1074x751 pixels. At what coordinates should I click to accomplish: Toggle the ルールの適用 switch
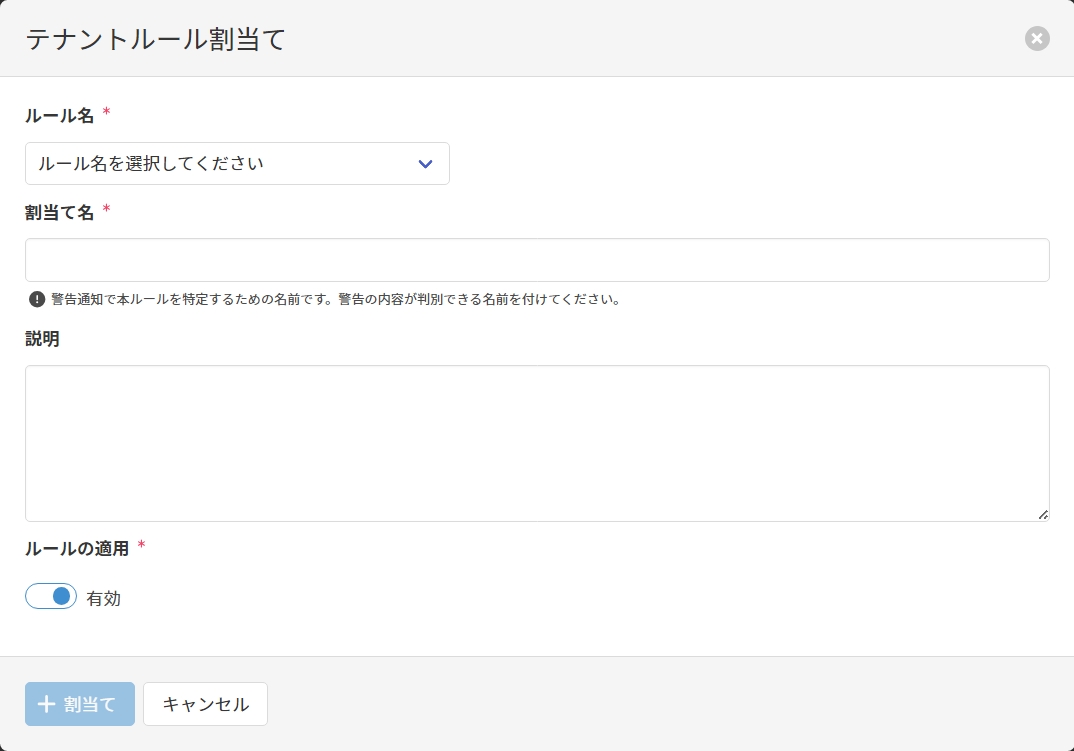[x=51, y=597]
